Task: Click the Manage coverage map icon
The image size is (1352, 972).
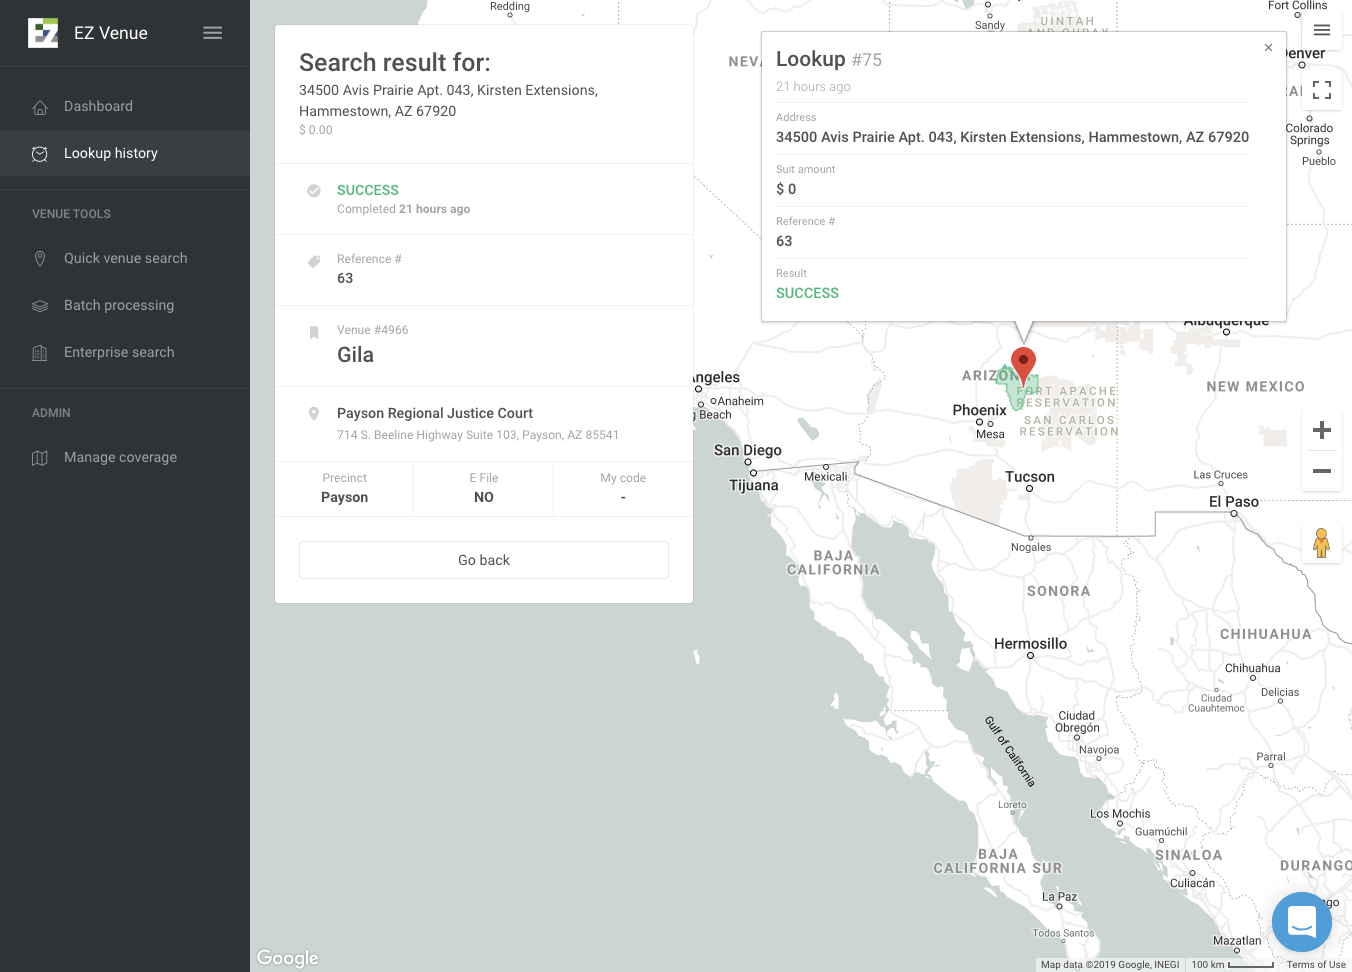Action: [40, 458]
